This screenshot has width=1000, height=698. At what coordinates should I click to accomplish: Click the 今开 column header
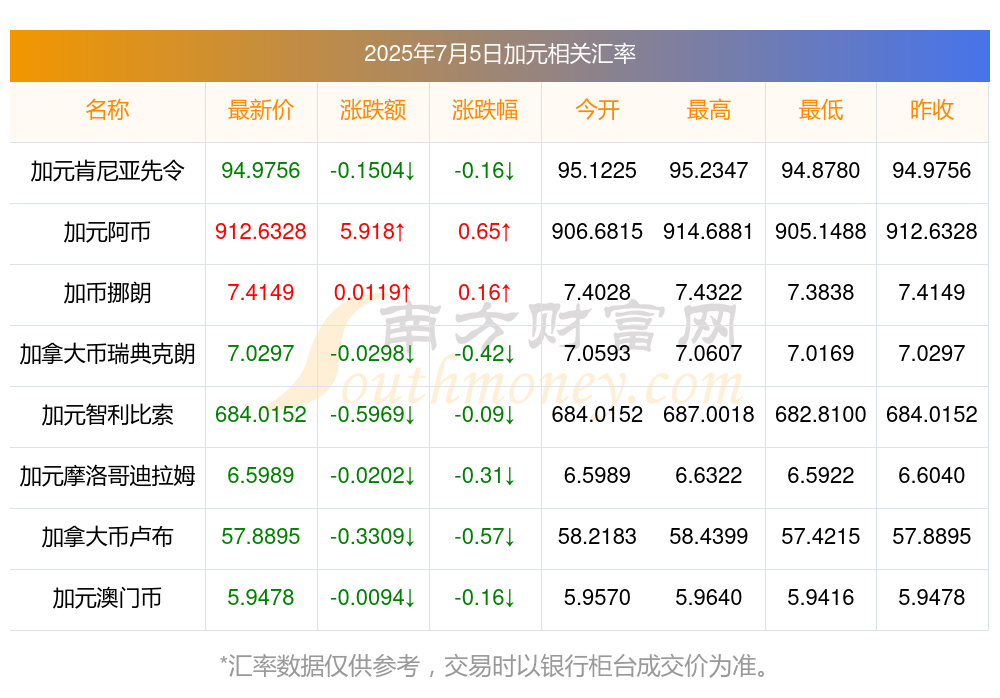pos(597,110)
